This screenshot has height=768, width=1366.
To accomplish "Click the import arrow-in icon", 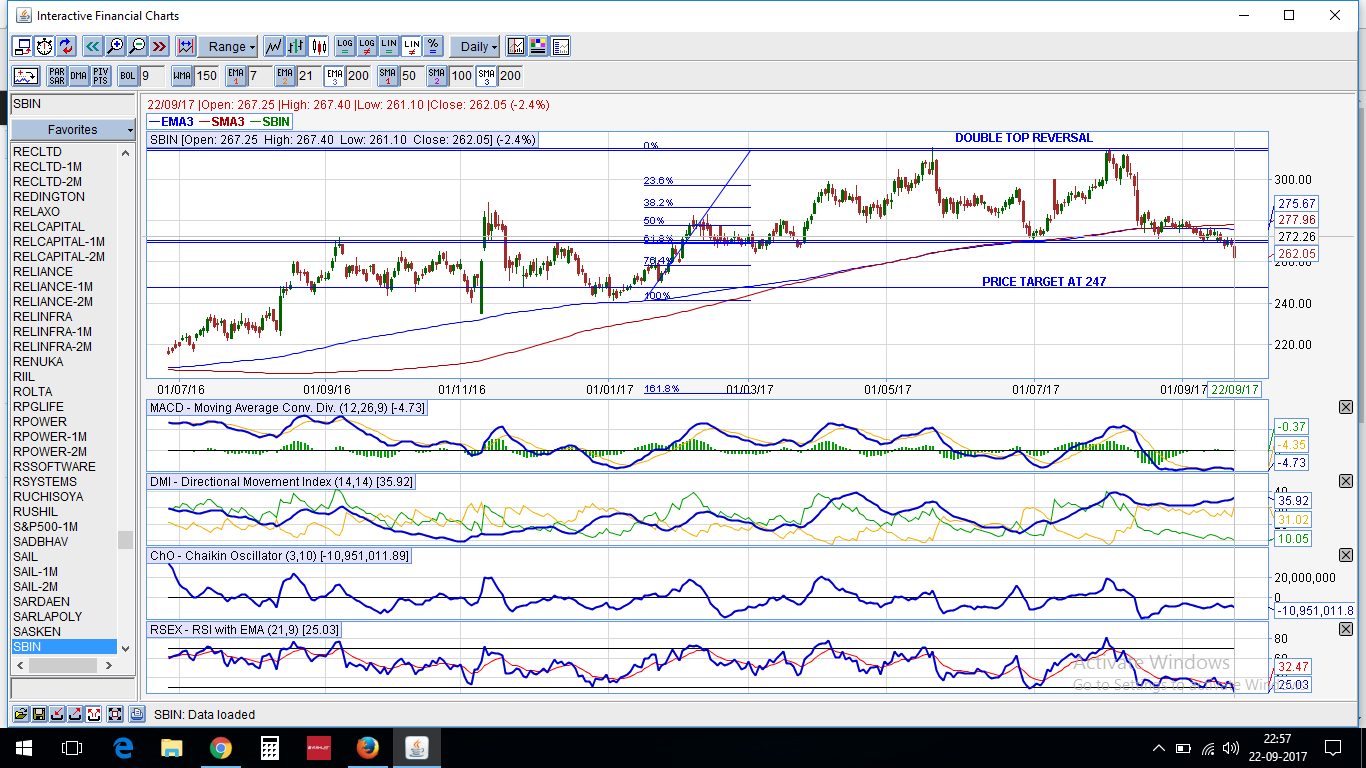I will click(x=57, y=714).
